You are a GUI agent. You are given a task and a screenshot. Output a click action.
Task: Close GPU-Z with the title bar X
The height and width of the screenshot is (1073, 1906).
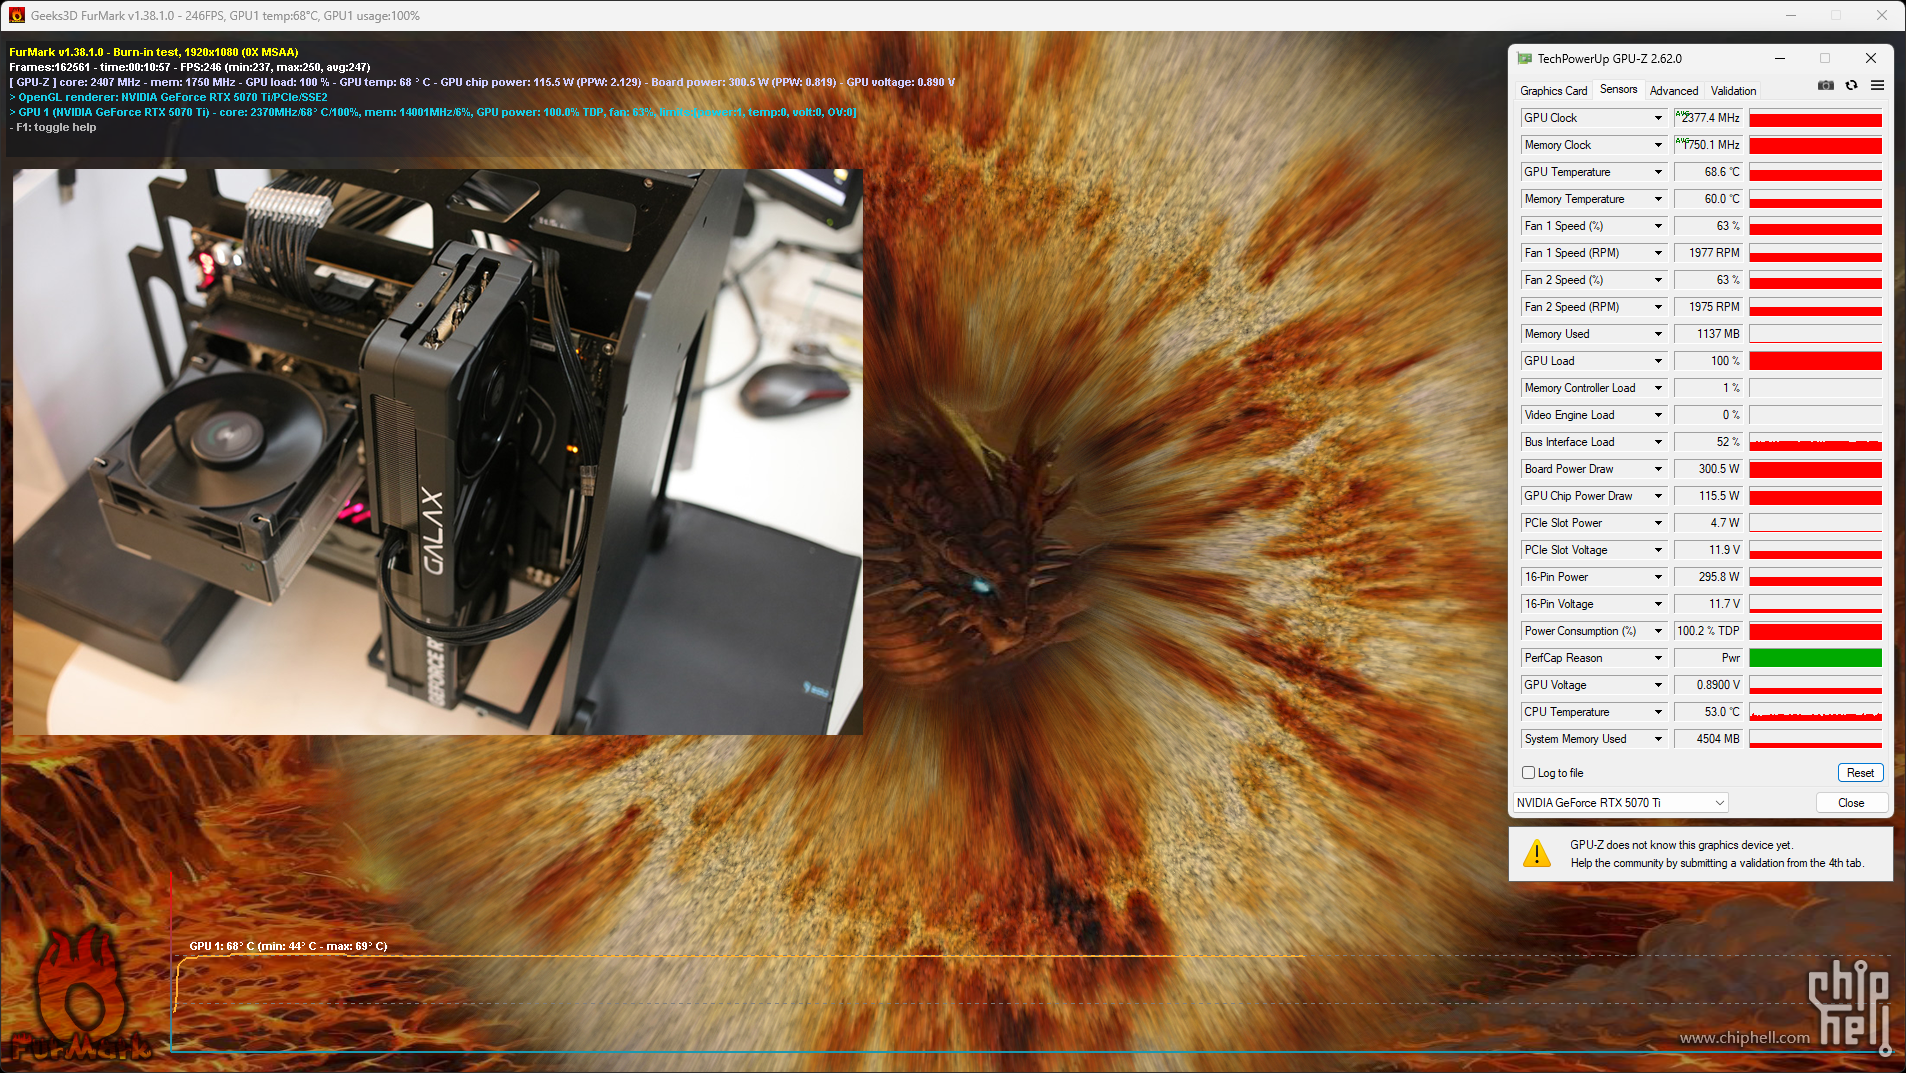(x=1871, y=58)
